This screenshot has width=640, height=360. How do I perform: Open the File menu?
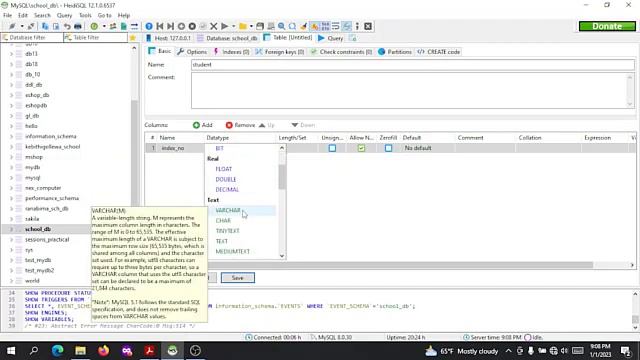(7, 15)
